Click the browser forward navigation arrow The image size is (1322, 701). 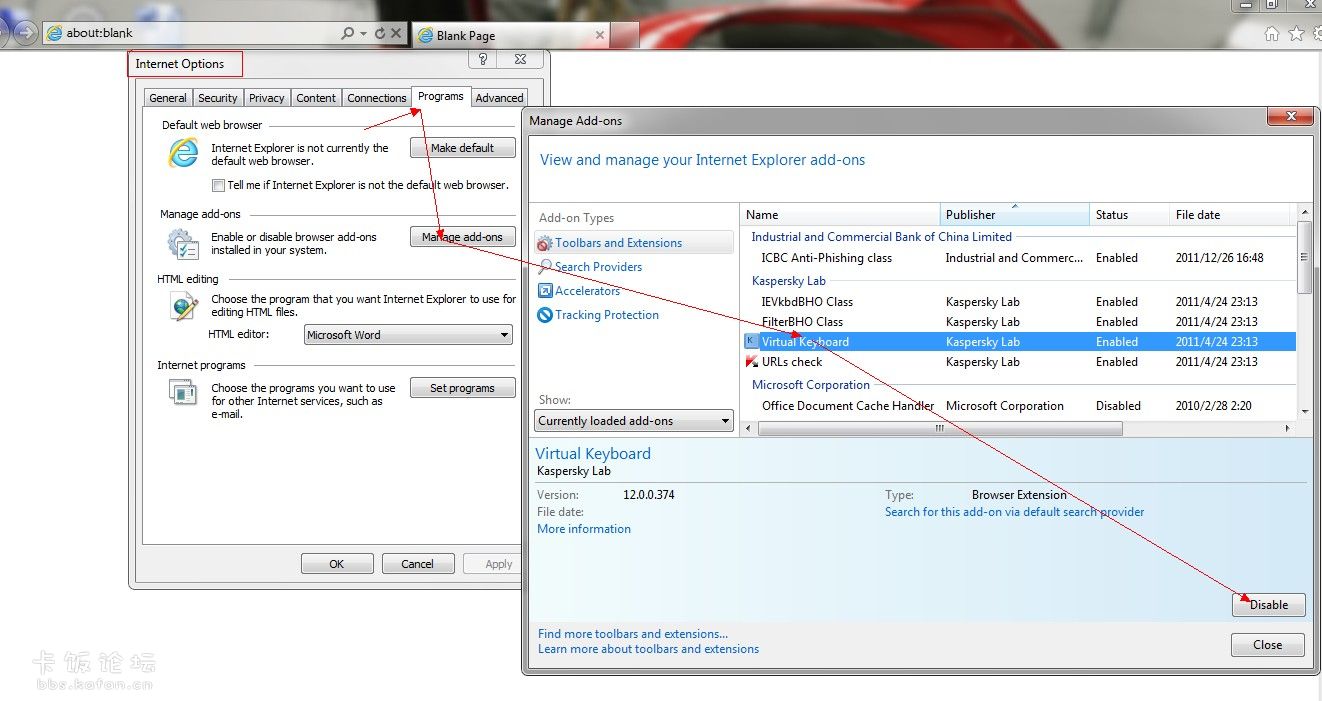click(x=26, y=33)
